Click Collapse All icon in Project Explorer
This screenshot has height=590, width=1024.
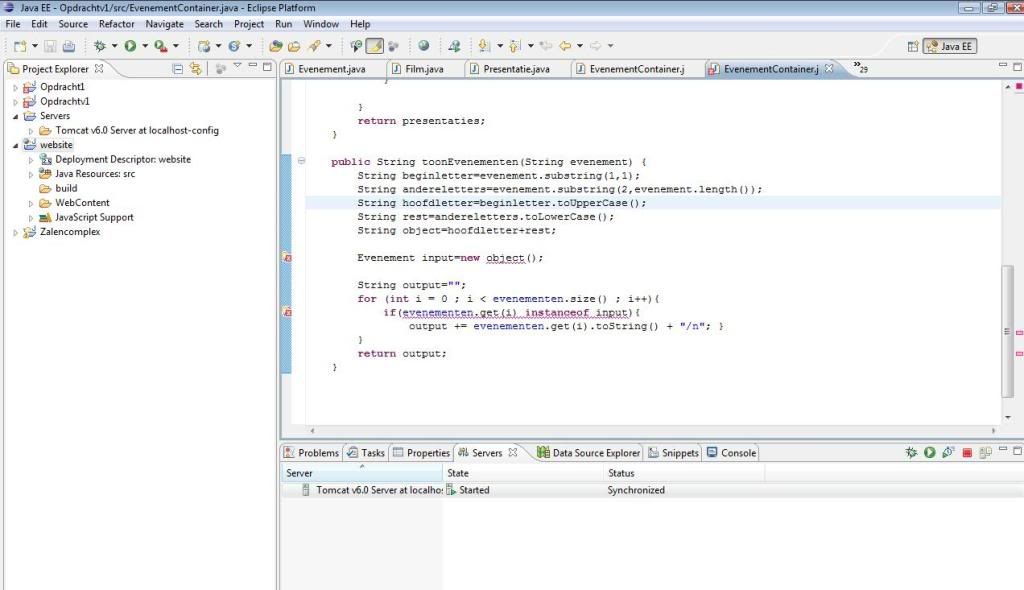(177, 69)
